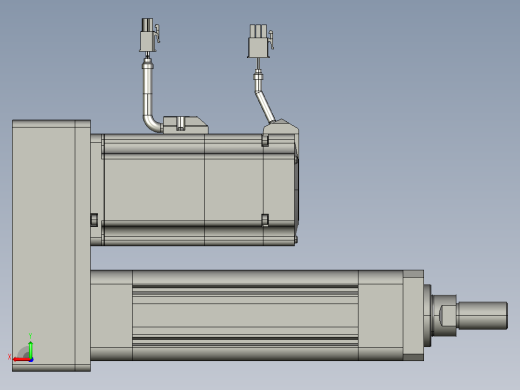Select the extended piston rod tip on the right
The height and width of the screenshot is (390, 520).
tap(483, 315)
